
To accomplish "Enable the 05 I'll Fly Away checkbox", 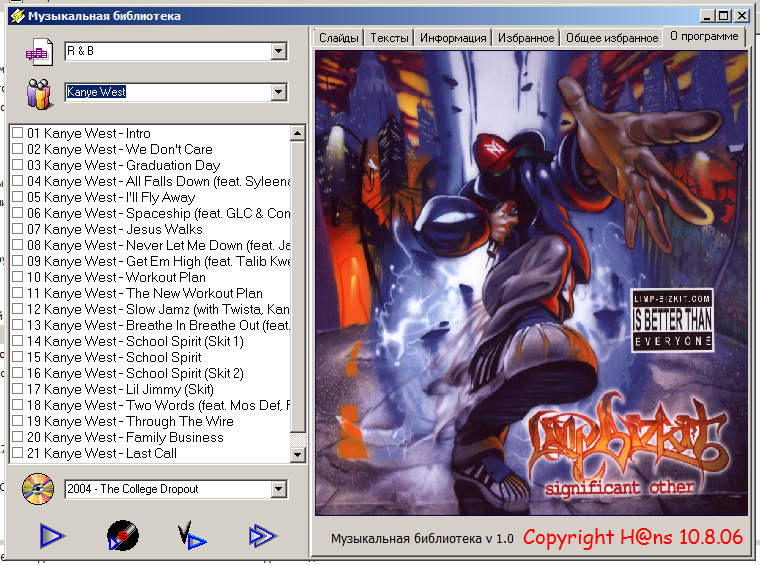I will [x=17, y=197].
